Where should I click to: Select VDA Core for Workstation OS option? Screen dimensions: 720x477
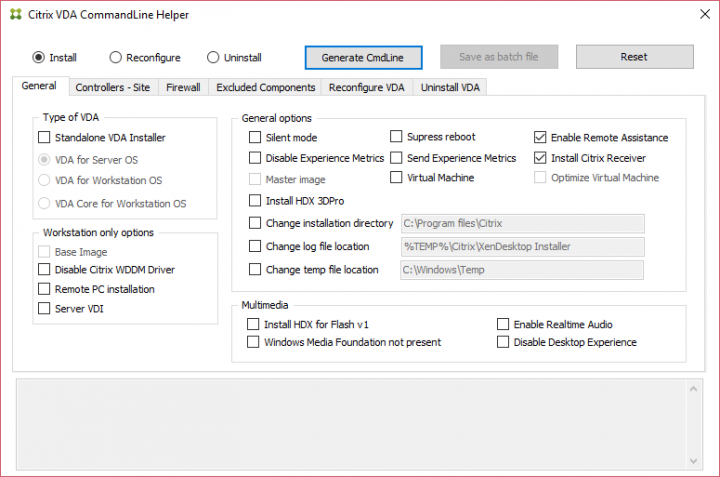[x=44, y=203]
